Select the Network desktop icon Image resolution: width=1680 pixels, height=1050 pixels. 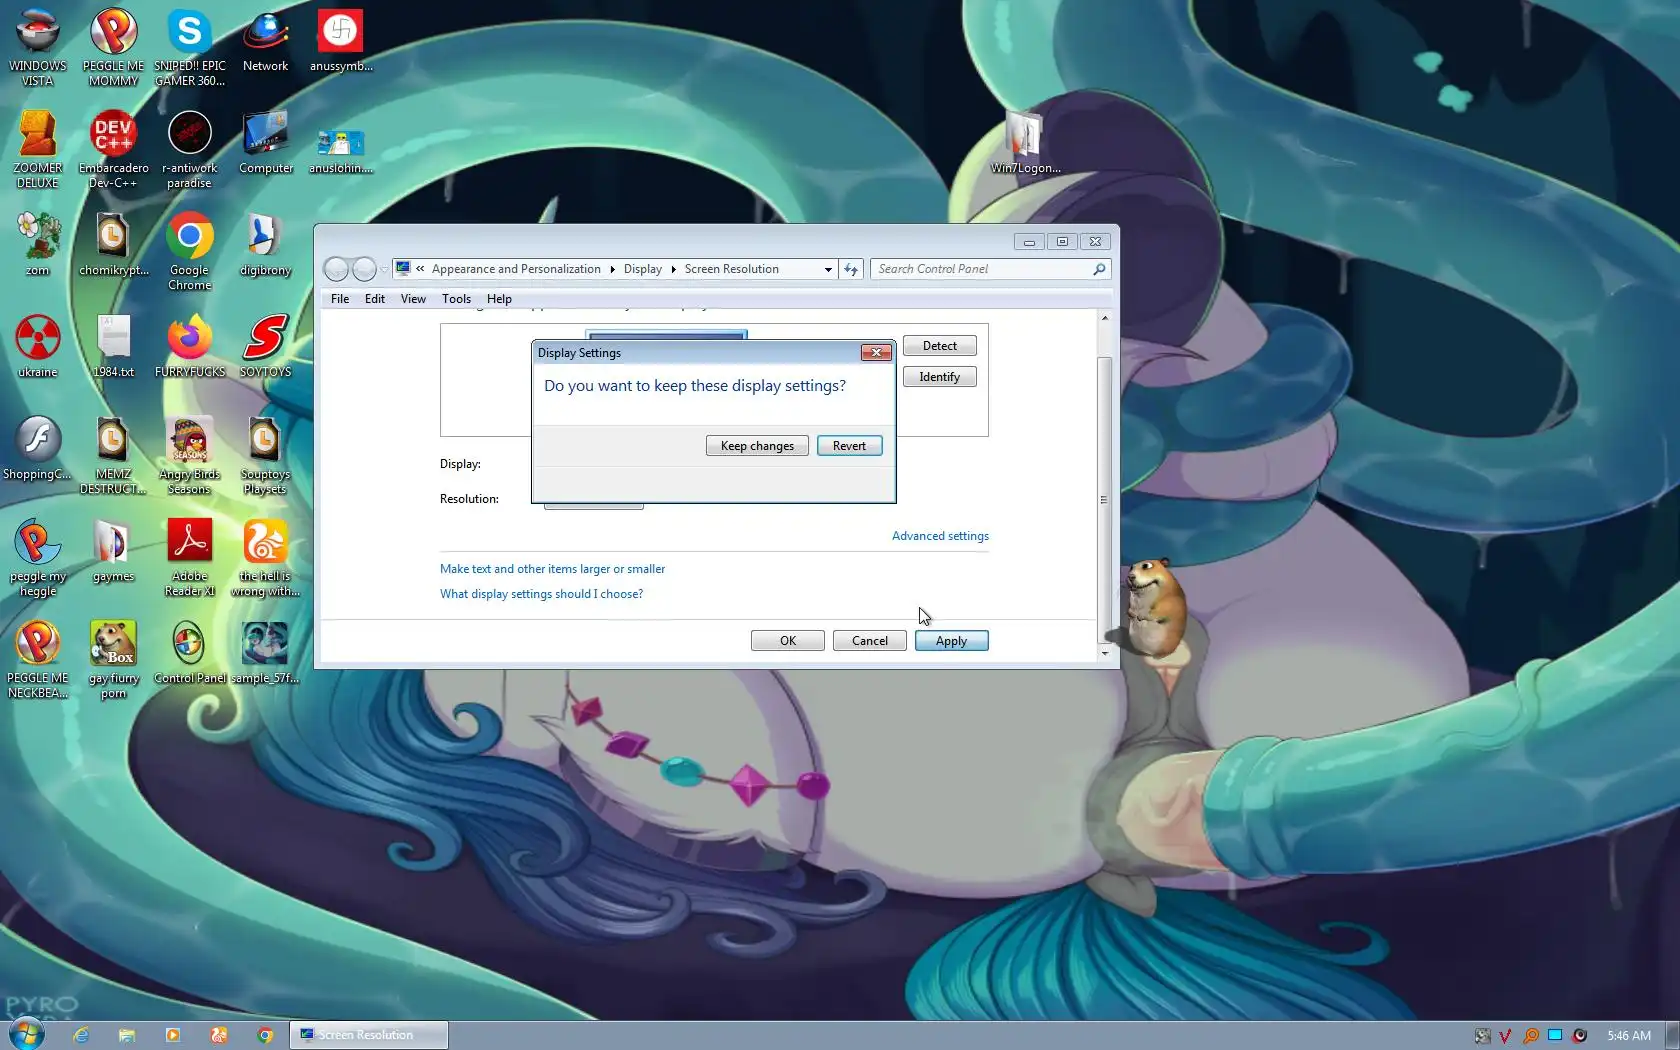tap(265, 42)
